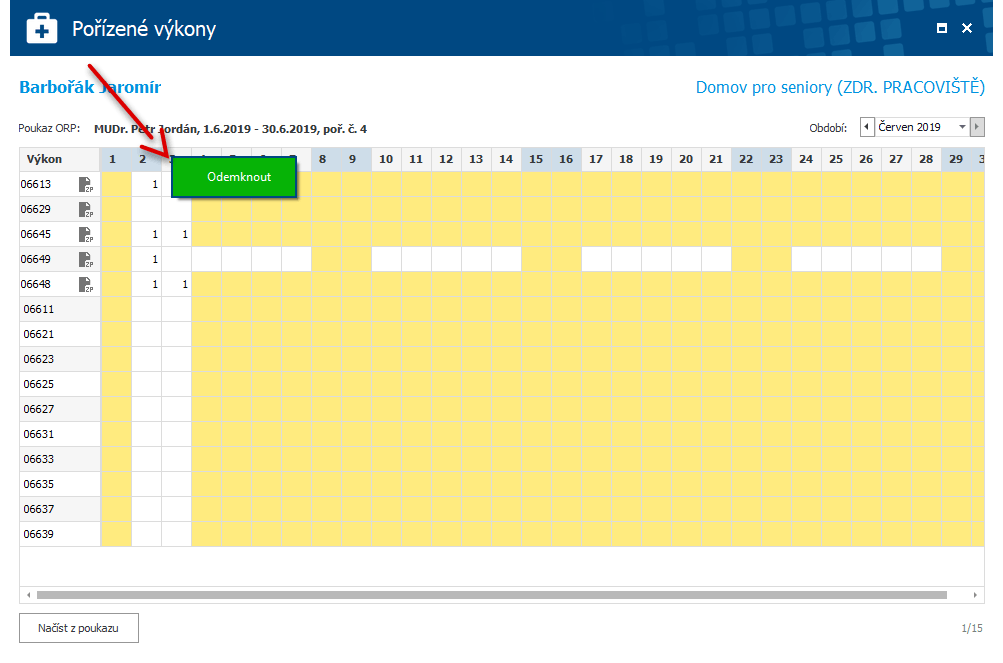Select day 1 column header
The height and width of the screenshot is (663, 1003).
116,159
